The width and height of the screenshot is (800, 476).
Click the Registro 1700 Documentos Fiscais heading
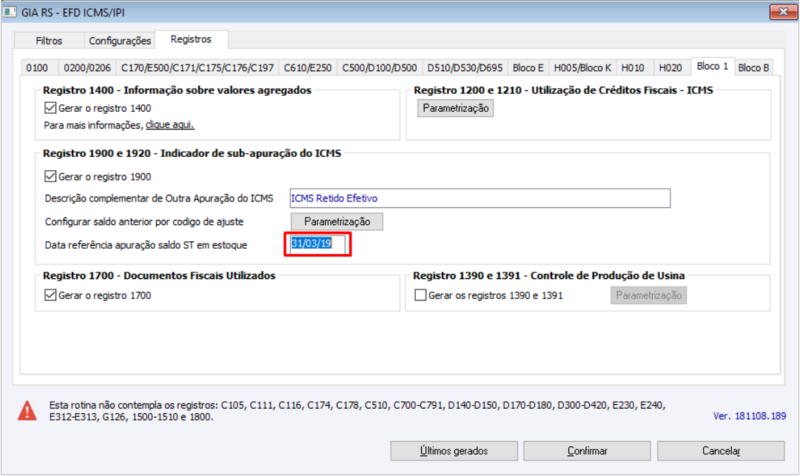click(x=159, y=275)
